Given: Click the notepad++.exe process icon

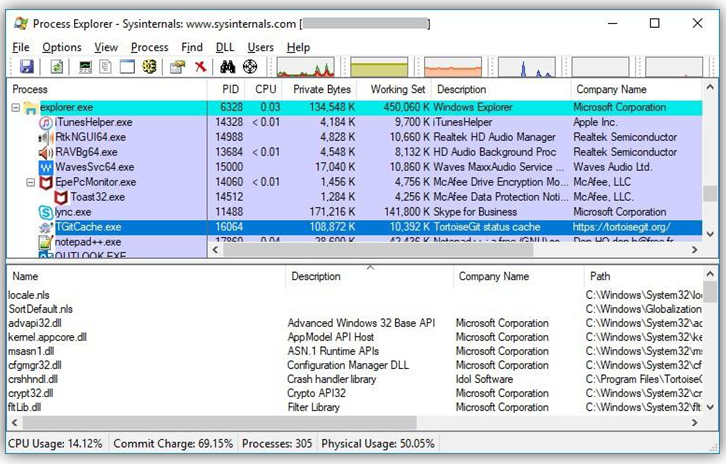Looking at the screenshot, I should pyautogui.click(x=46, y=242).
